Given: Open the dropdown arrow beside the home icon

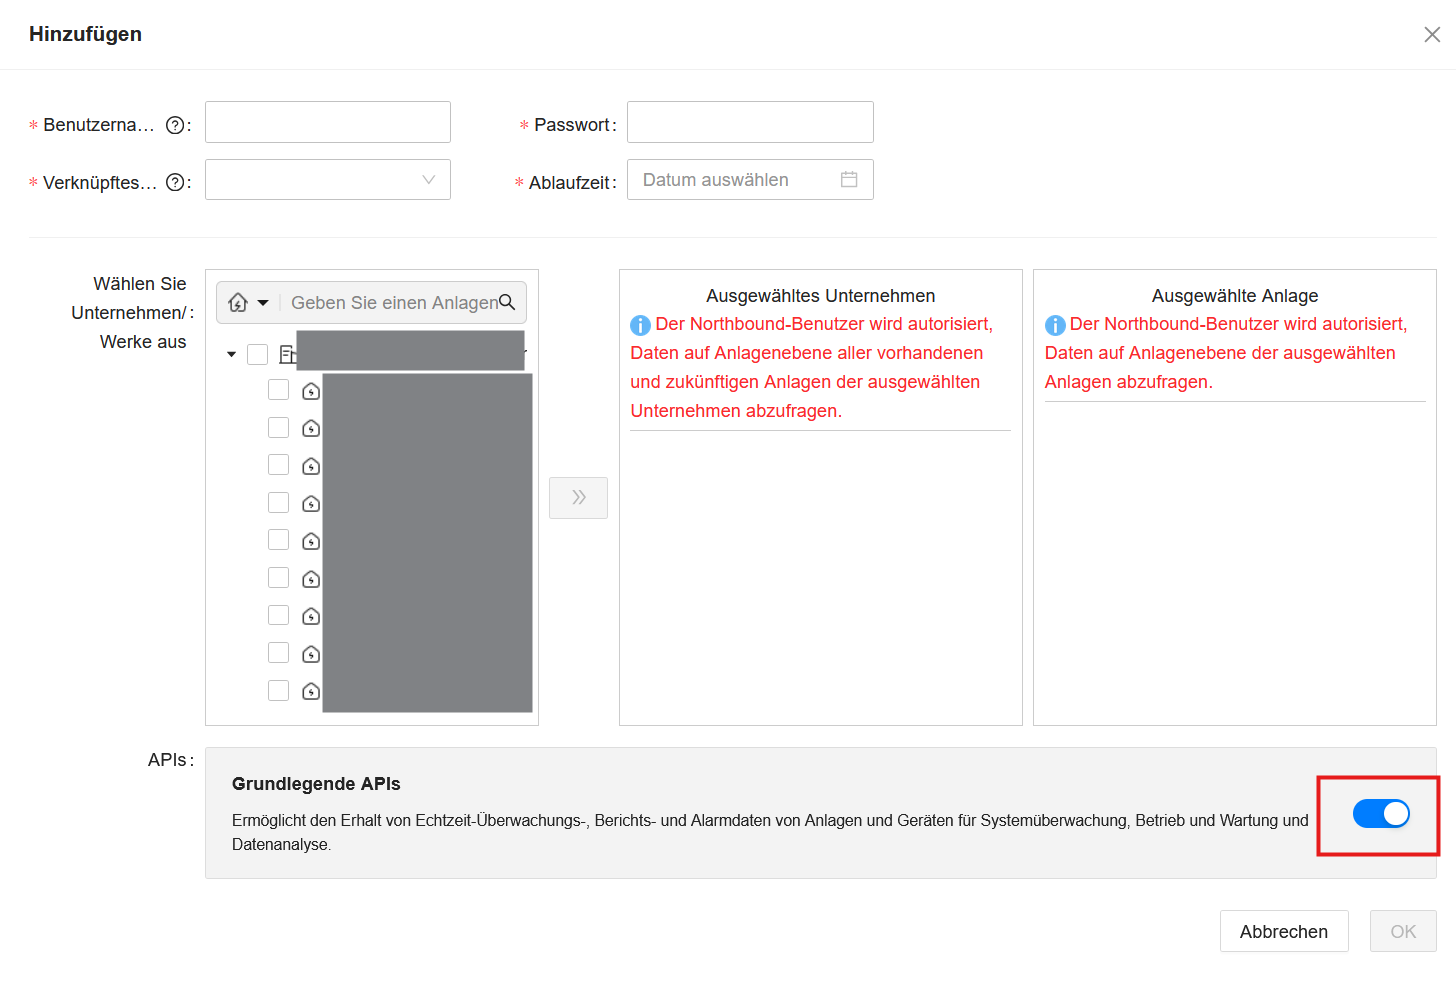Looking at the screenshot, I should 261,302.
